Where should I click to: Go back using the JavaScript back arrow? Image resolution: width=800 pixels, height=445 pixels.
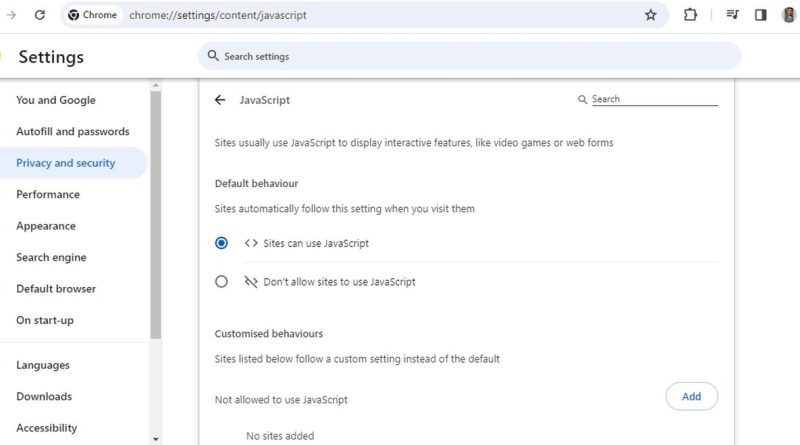click(x=220, y=100)
